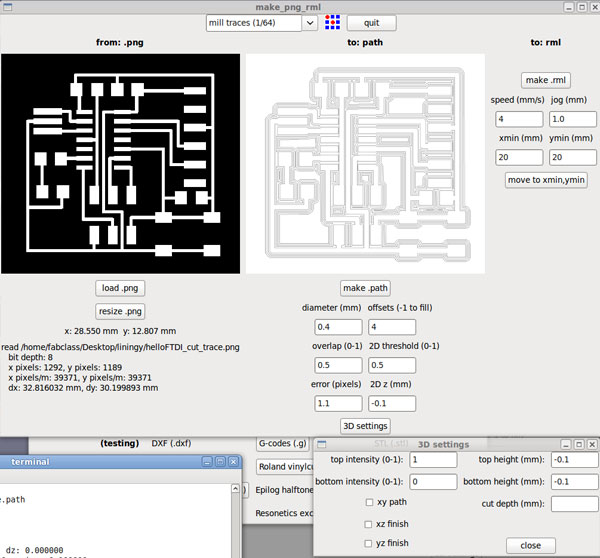
Task: Minimize the 3D settings window
Action: (x=566, y=444)
